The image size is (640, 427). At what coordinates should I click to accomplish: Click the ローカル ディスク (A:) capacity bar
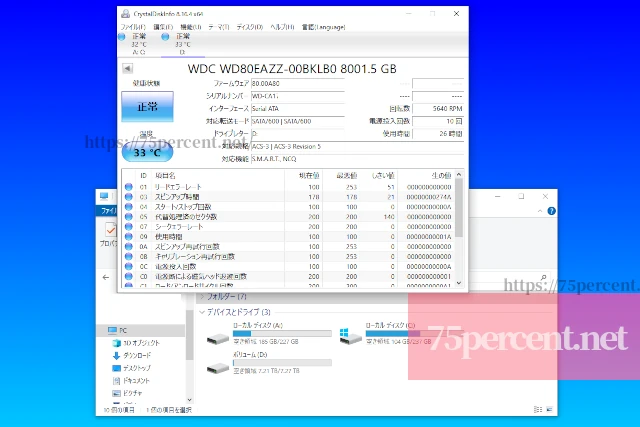coord(282,334)
